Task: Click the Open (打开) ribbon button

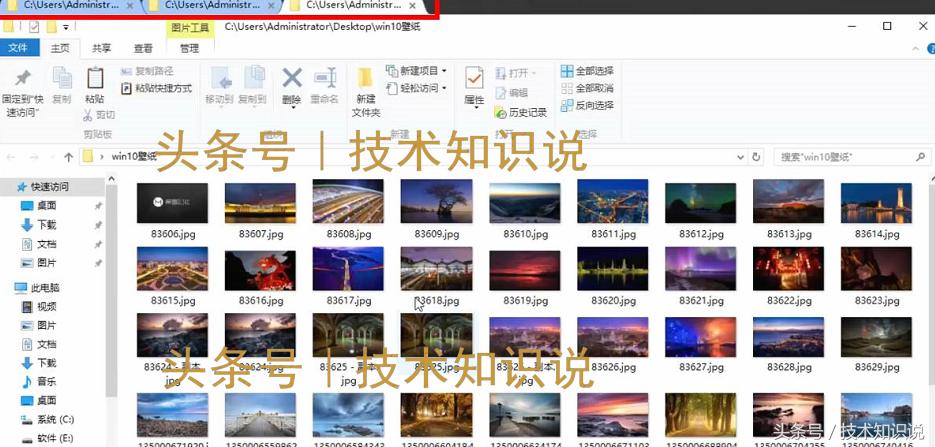Action: [515, 73]
